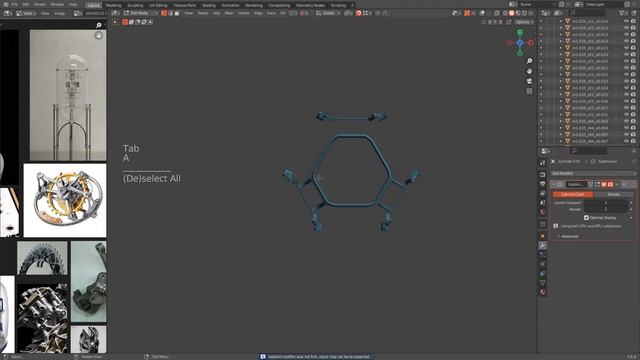Toggle the snapping magnet in viewport header
This screenshot has width=640, height=360.
(358, 13)
